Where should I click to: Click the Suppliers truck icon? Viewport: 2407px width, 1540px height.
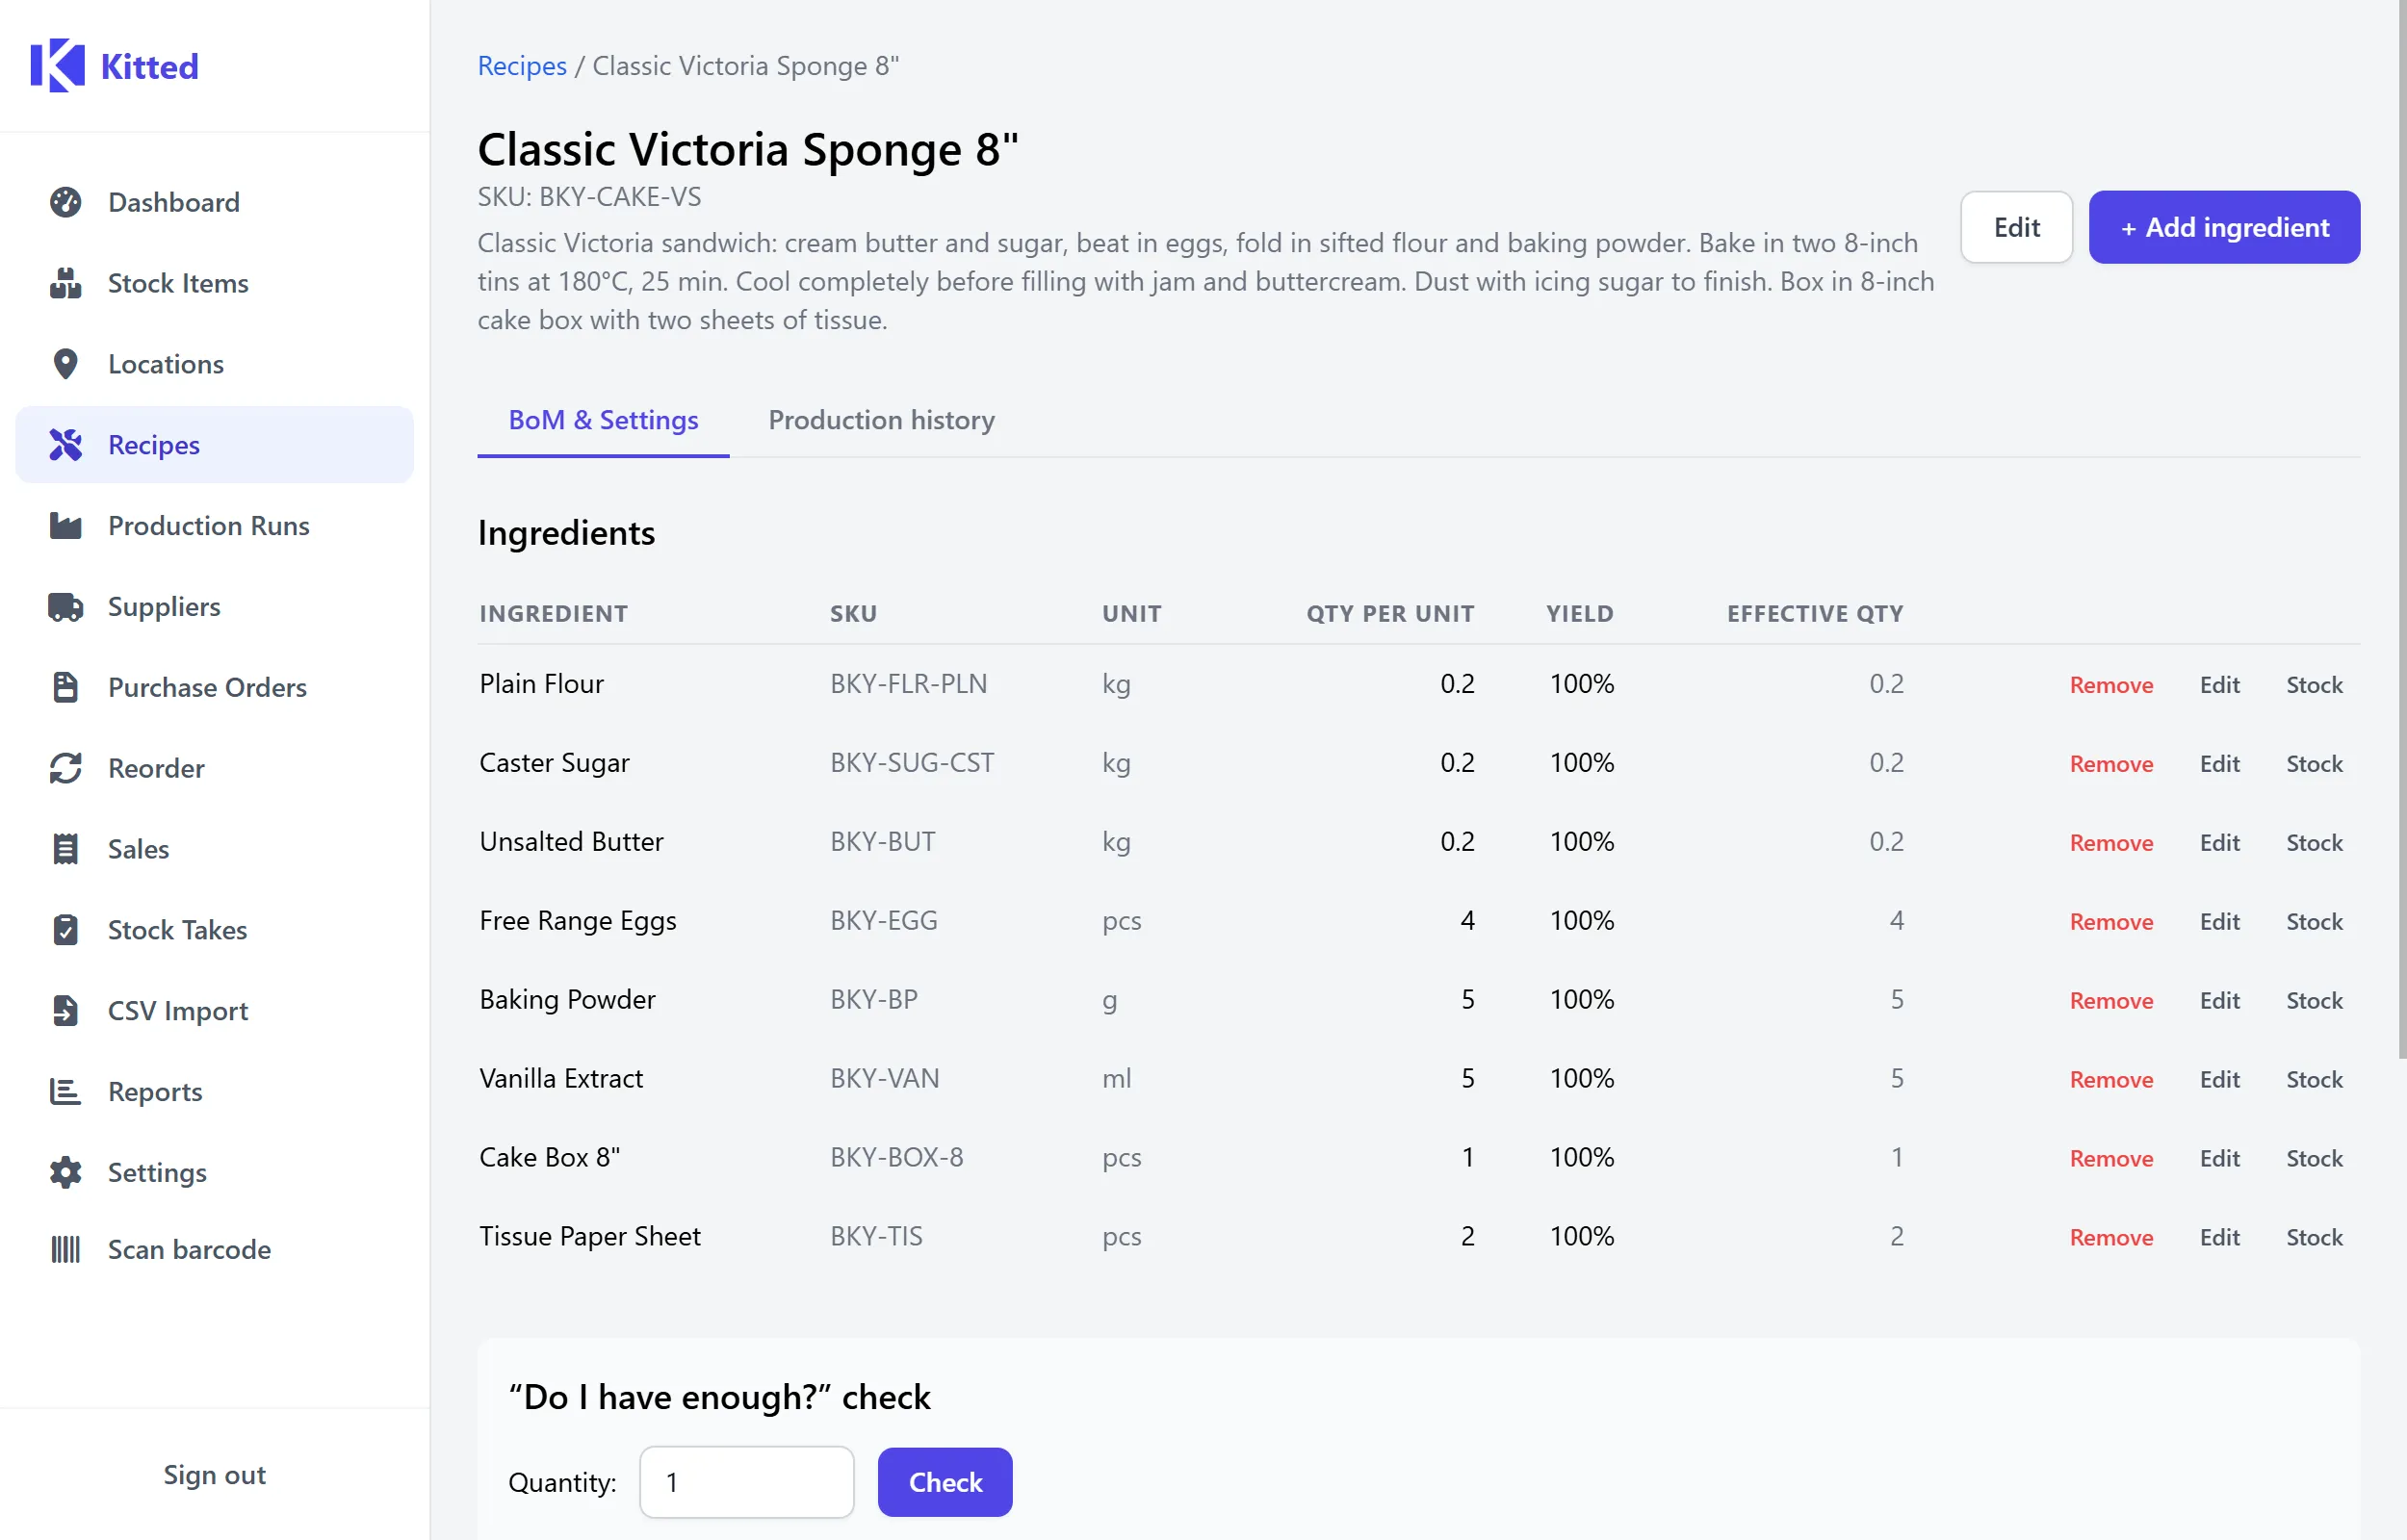click(x=66, y=606)
